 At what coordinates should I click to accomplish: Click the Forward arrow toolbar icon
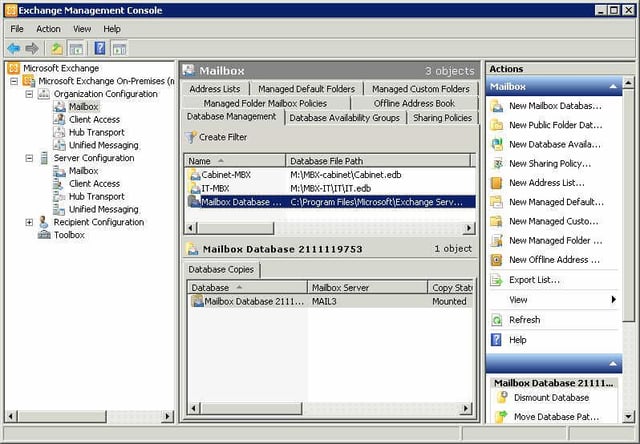point(31,49)
